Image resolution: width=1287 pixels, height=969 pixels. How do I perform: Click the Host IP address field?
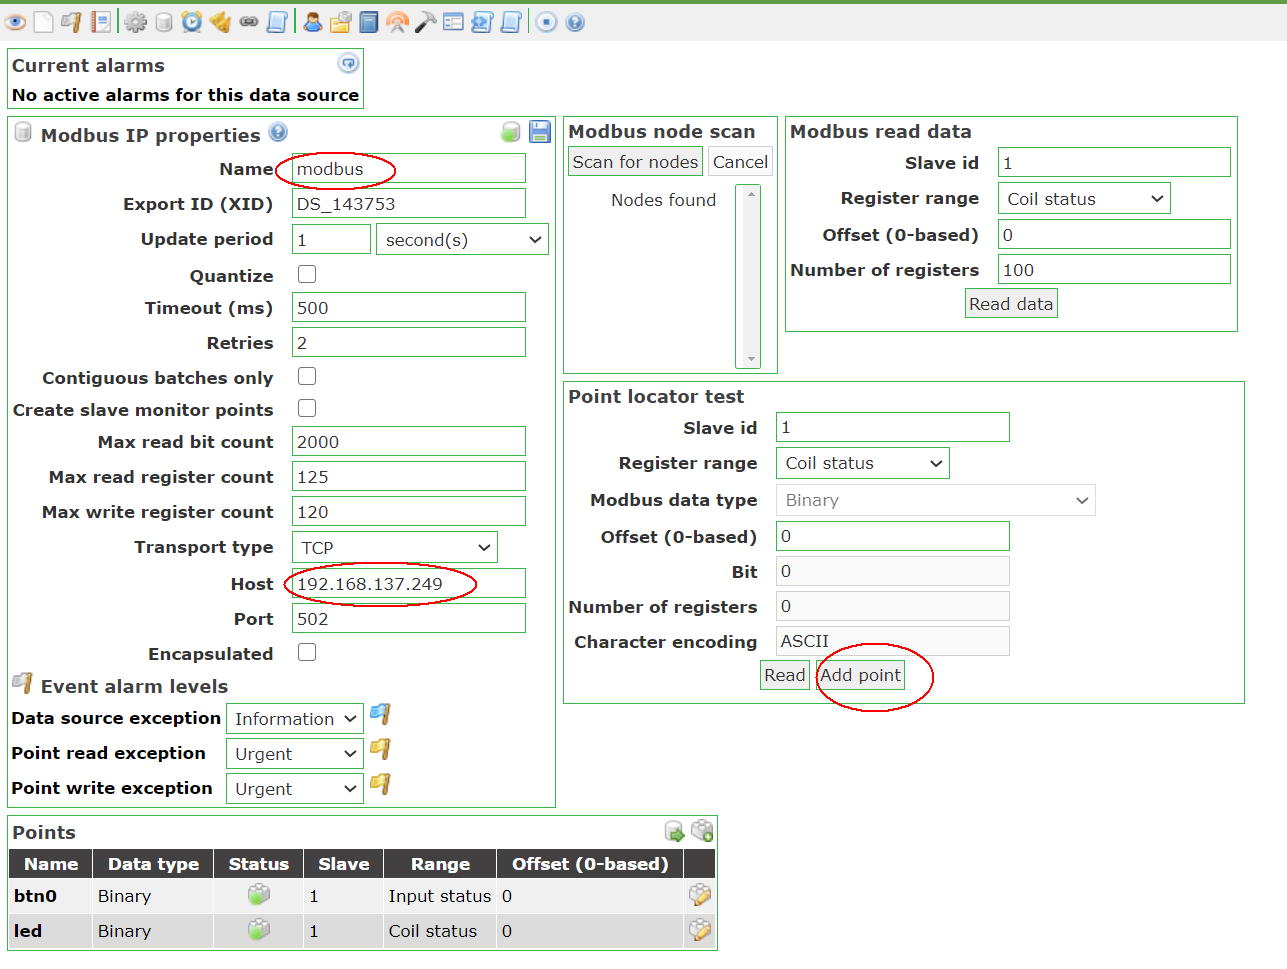coord(409,583)
